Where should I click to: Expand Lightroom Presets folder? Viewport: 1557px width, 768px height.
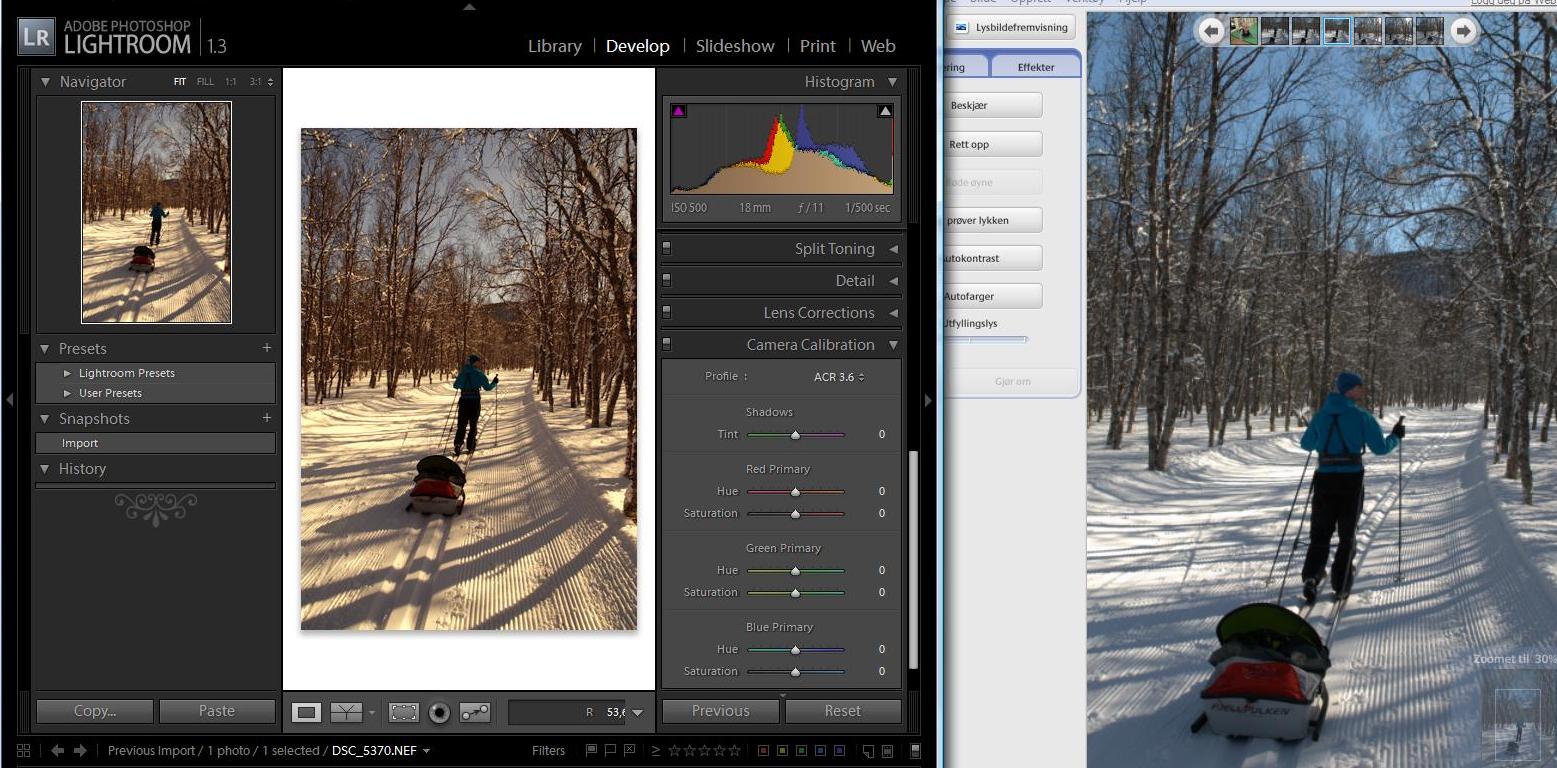point(68,373)
